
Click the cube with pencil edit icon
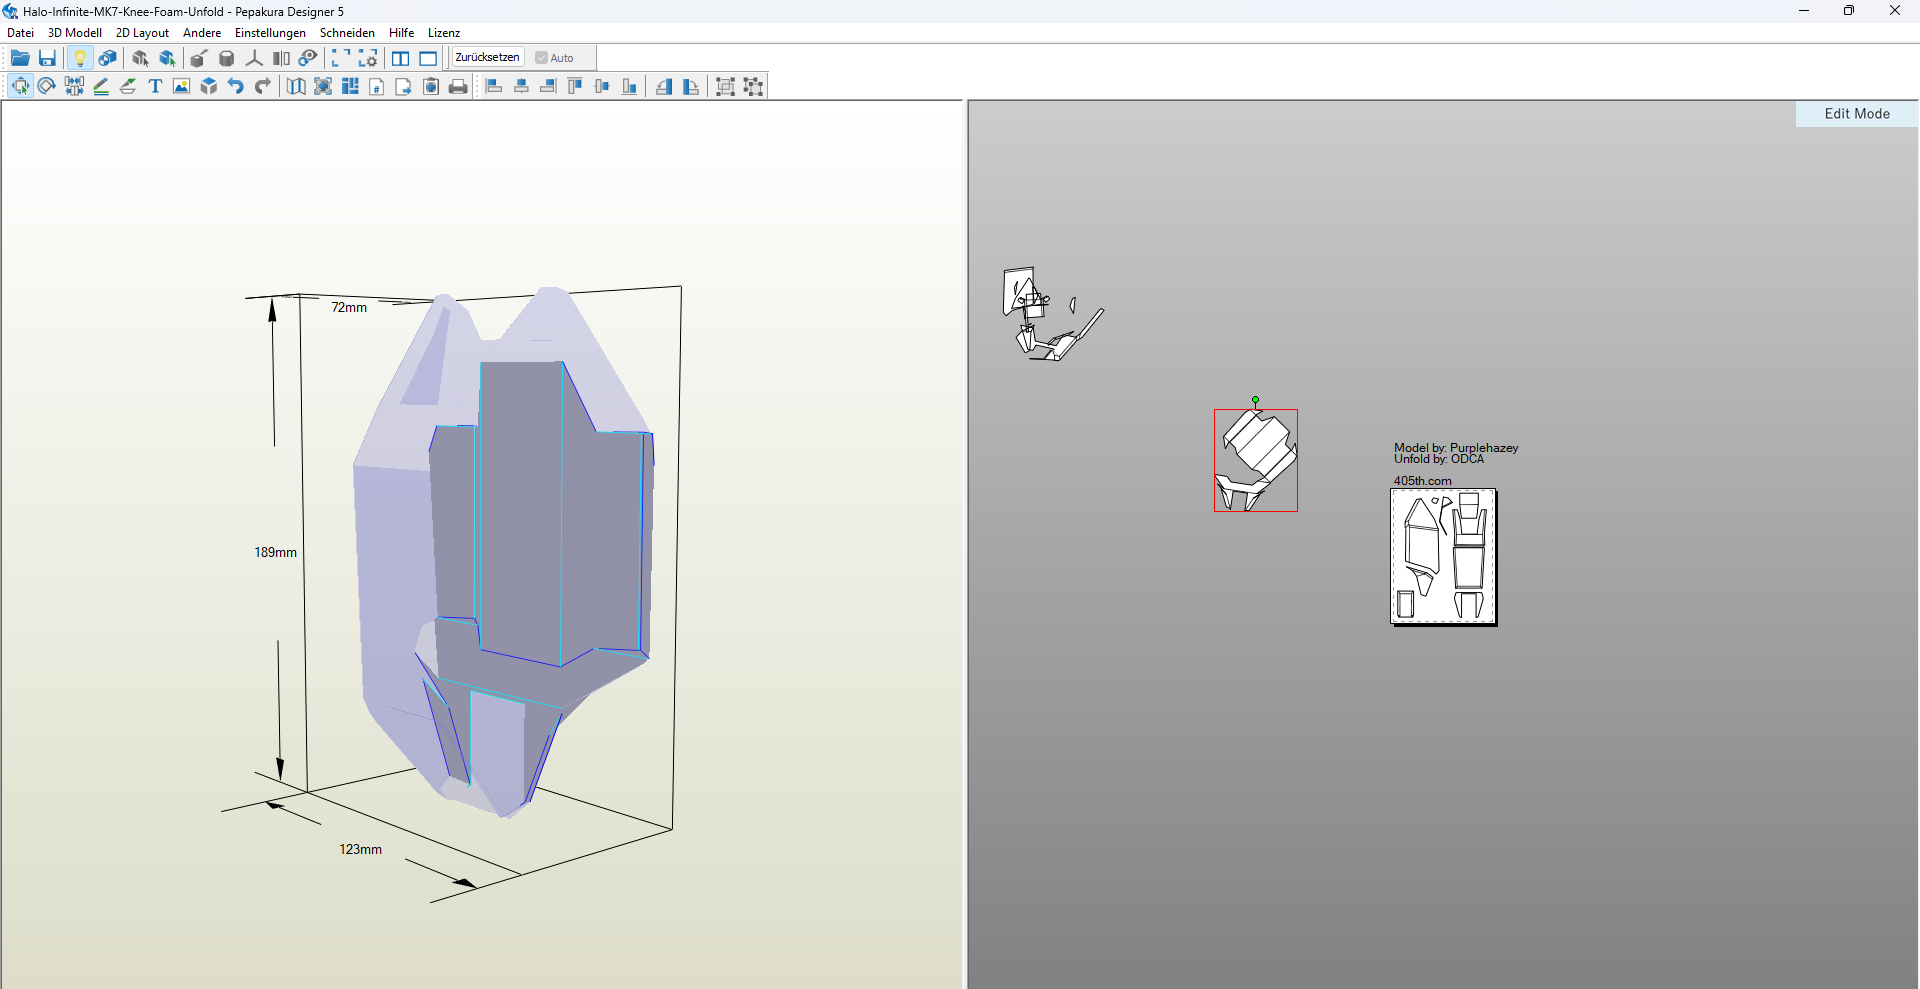[x=199, y=58]
